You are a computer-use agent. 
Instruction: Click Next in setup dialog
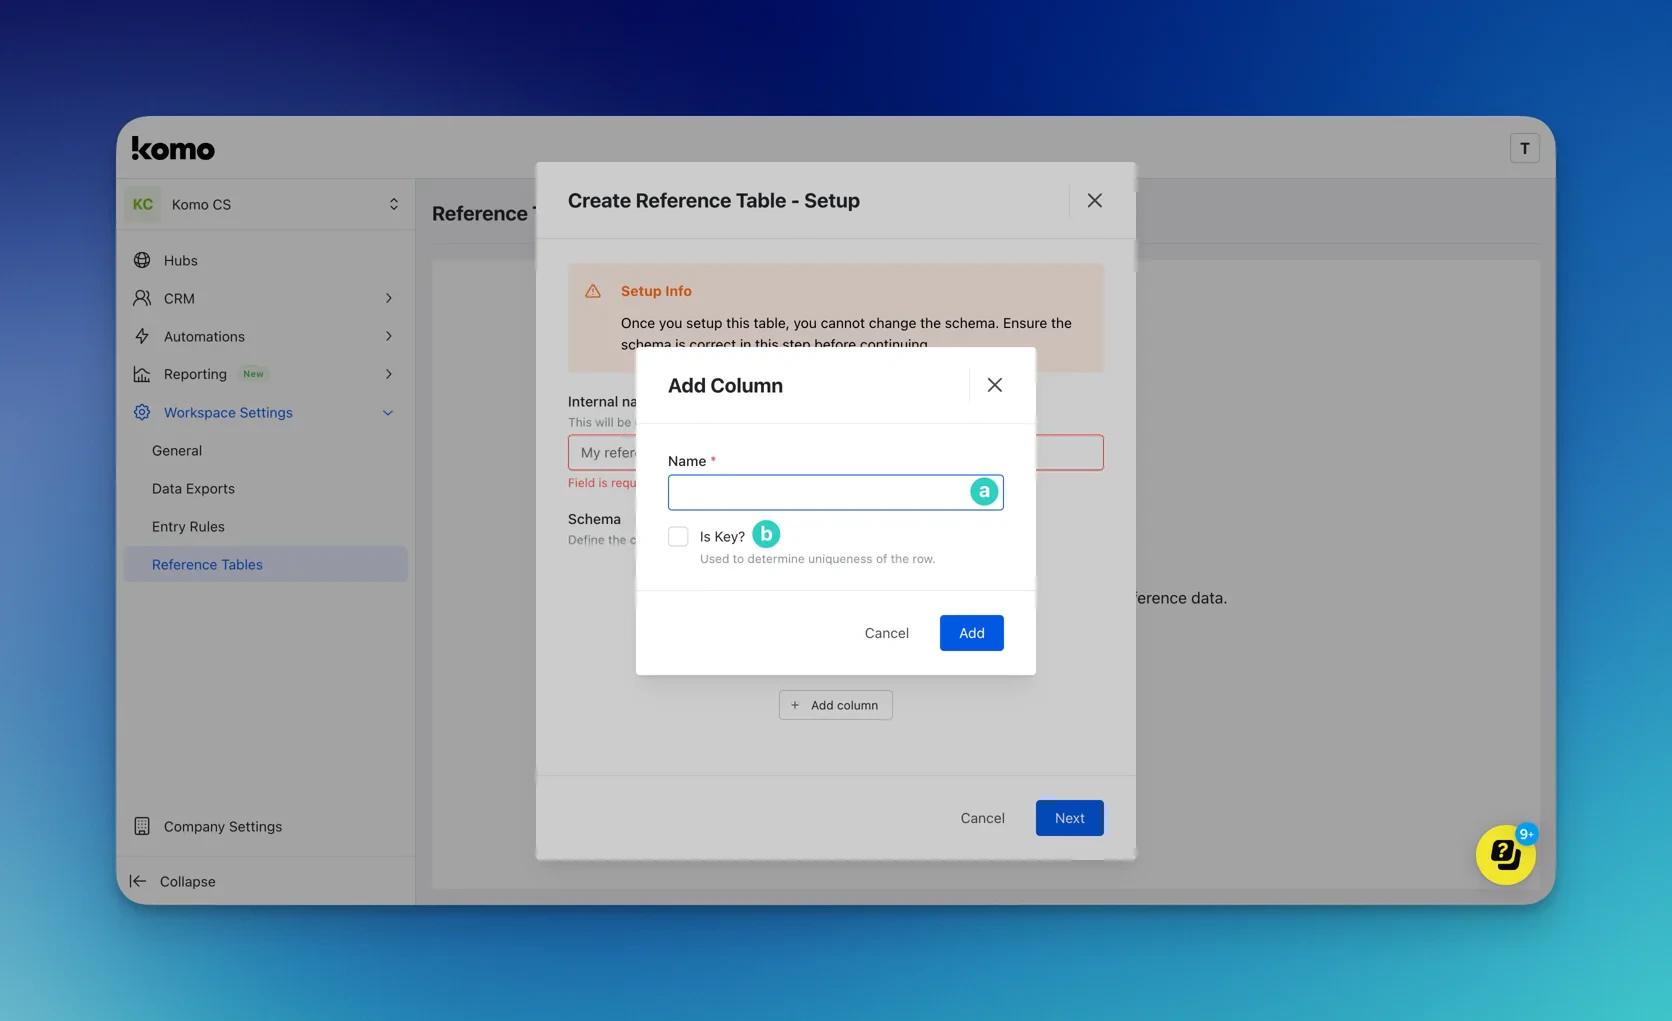pos(1069,818)
